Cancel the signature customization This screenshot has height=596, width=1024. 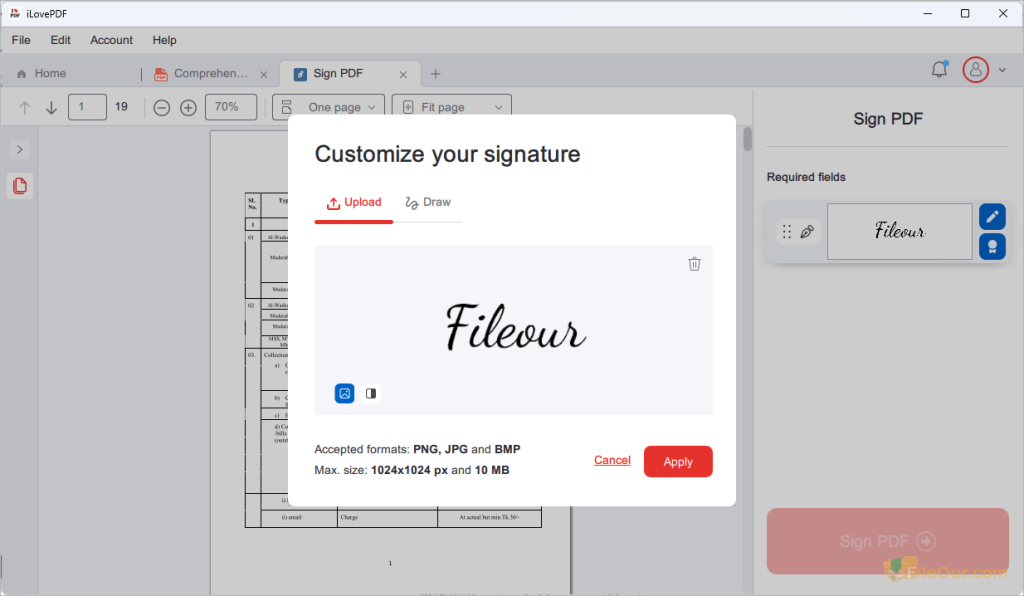point(612,460)
